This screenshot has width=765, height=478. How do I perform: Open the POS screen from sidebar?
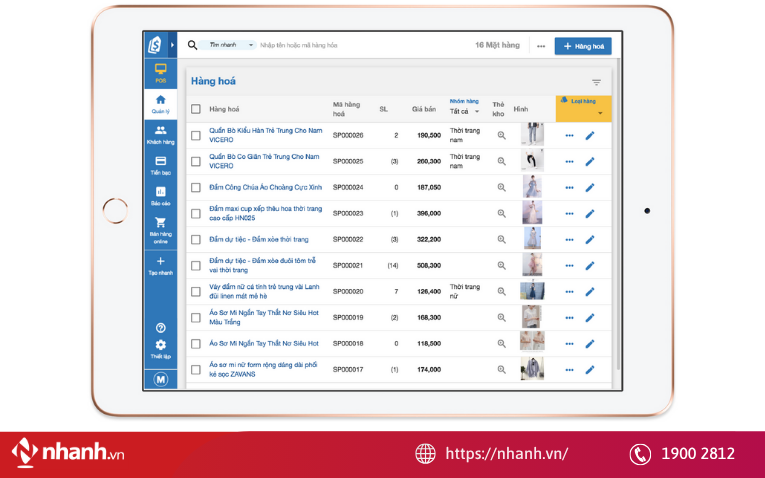point(160,72)
